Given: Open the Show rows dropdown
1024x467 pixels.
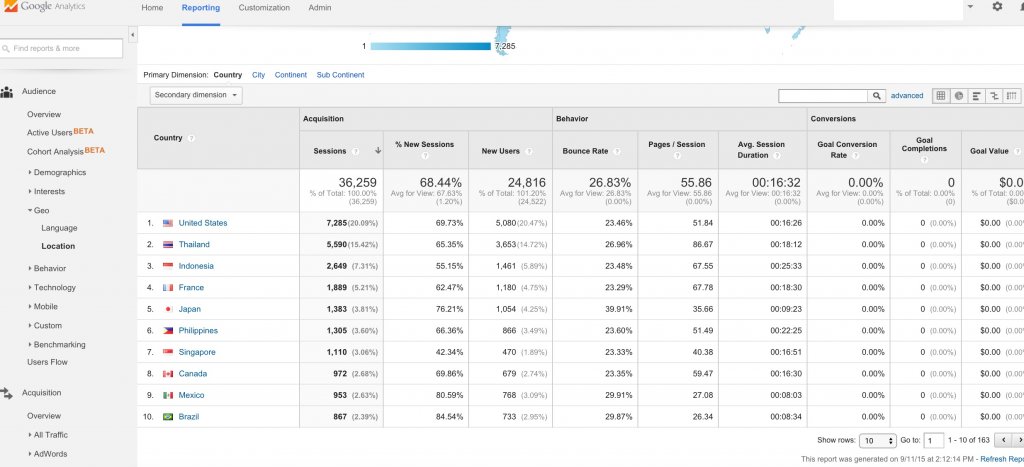Looking at the screenshot, I should coord(878,441).
